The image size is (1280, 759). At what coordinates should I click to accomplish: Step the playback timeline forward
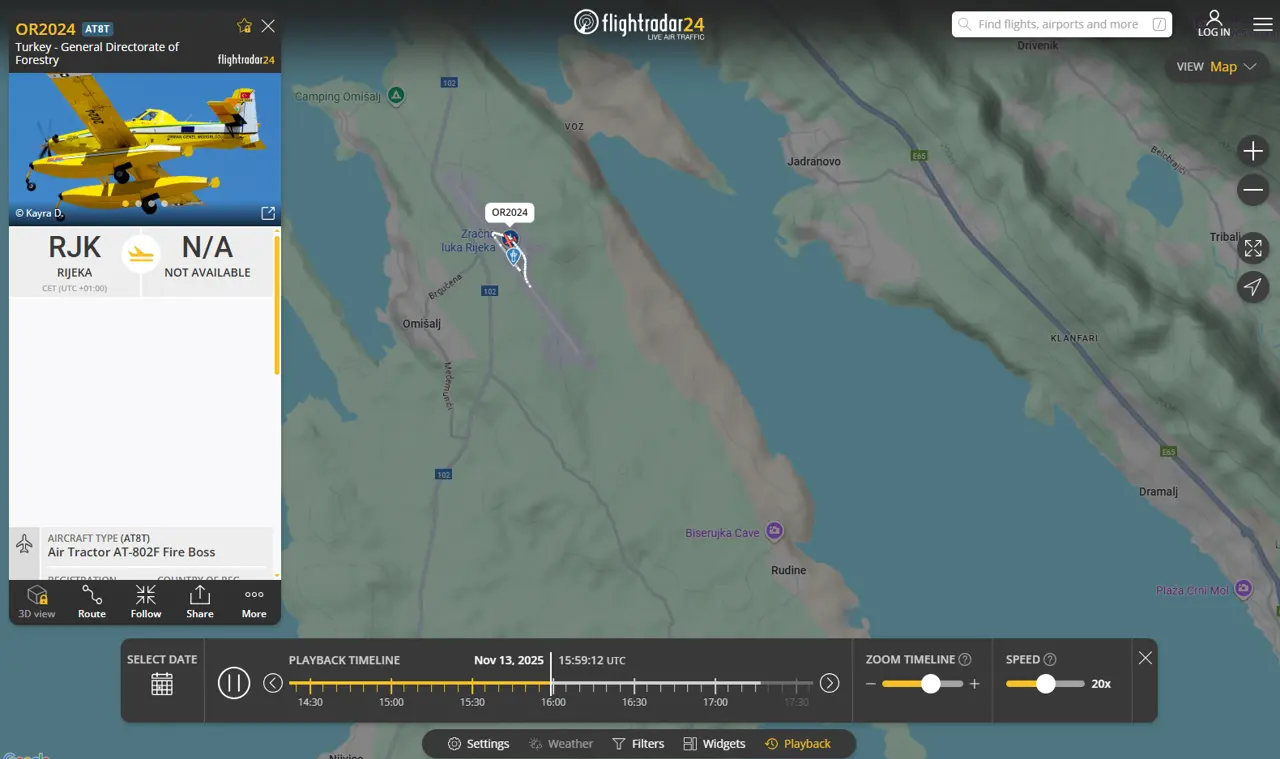[x=829, y=683]
